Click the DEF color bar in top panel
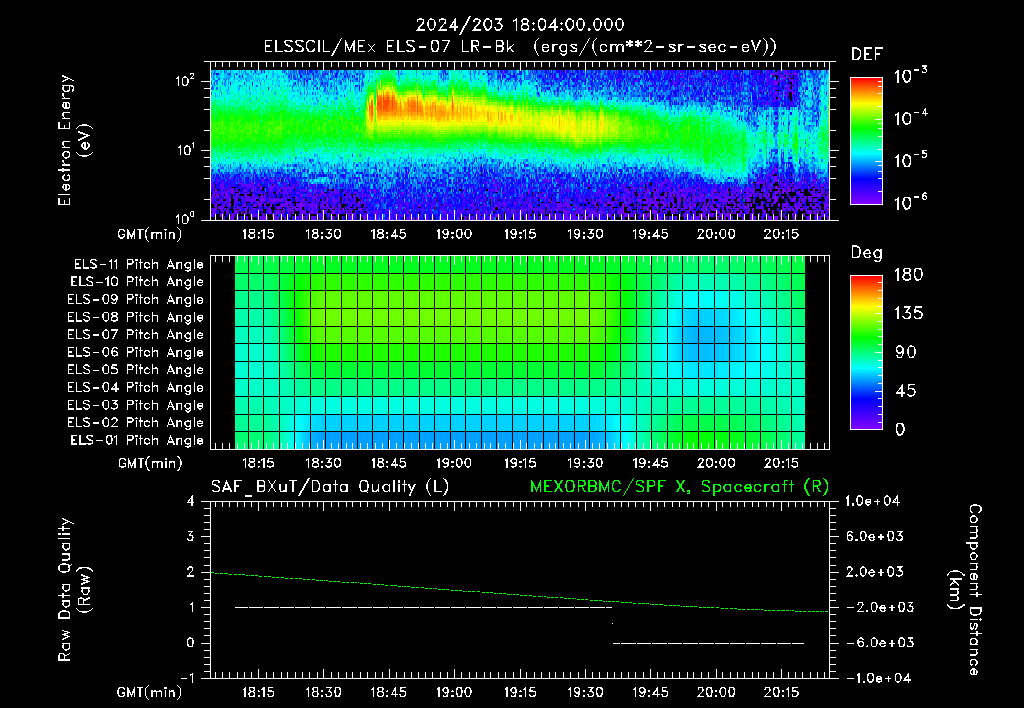The width and height of the screenshot is (1024, 708). coord(866,141)
